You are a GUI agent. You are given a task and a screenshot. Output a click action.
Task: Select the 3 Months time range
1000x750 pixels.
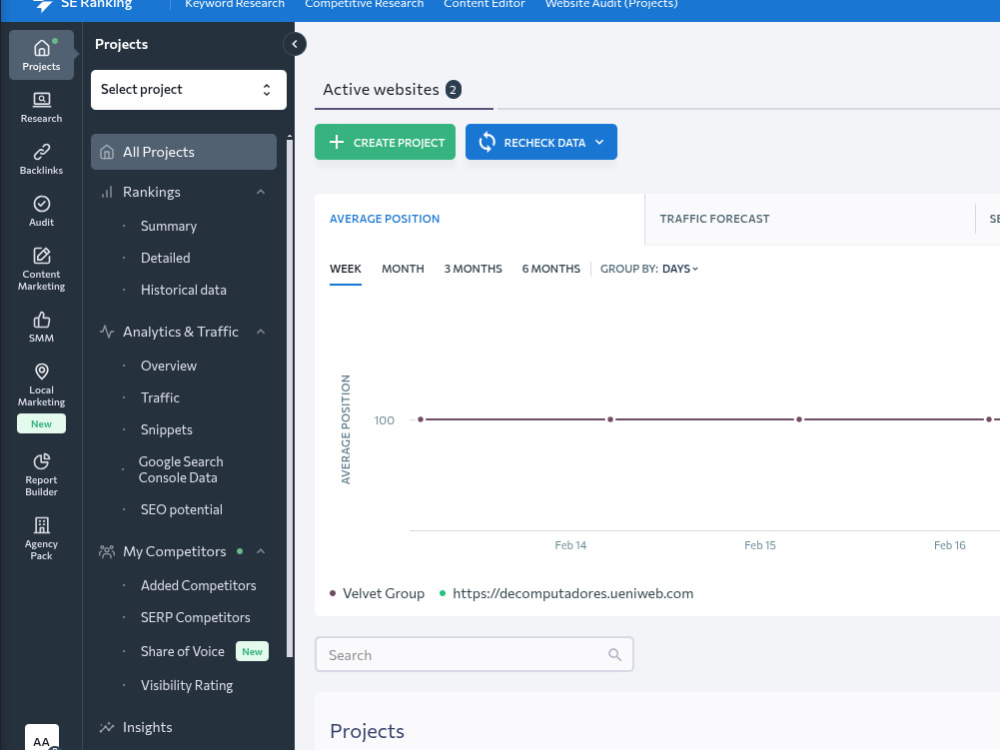coord(473,268)
